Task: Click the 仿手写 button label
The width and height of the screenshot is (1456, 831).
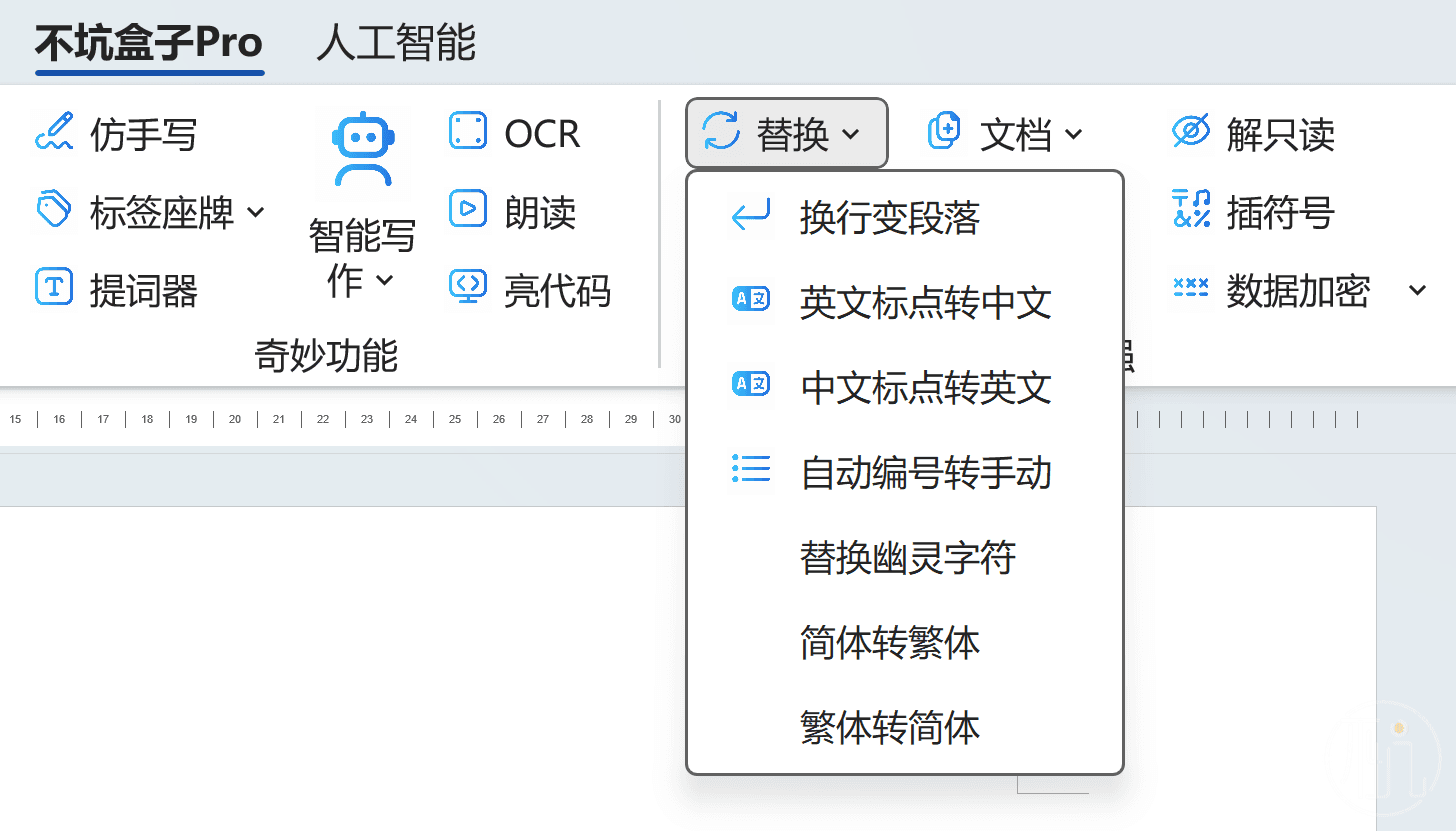Action: tap(143, 134)
